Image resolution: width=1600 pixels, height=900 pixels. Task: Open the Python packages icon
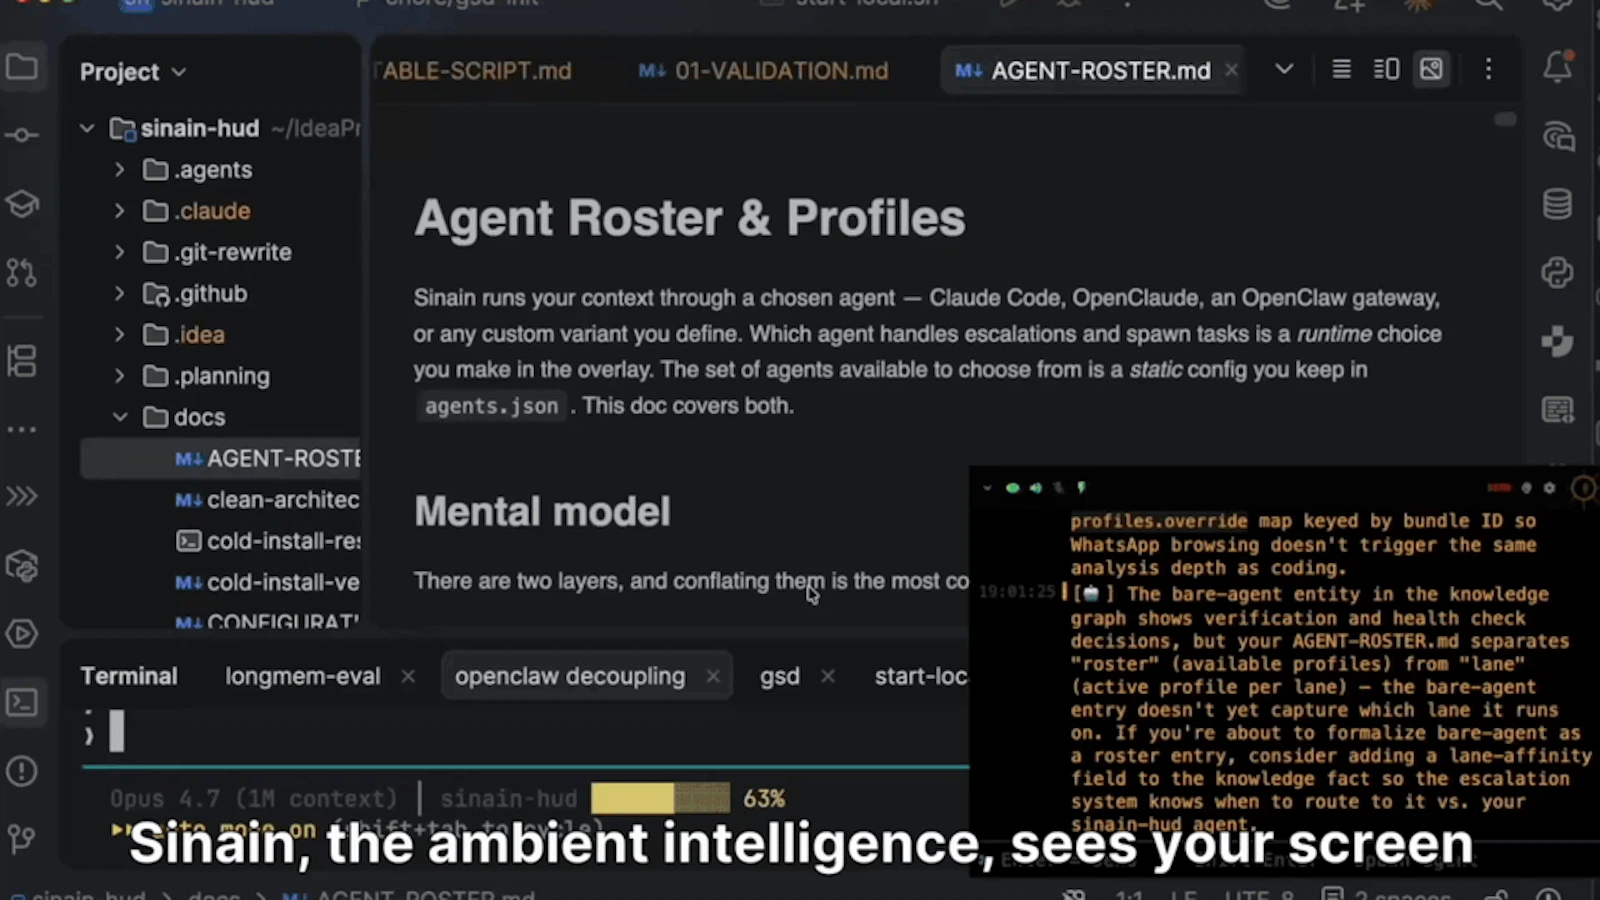pos(1558,272)
